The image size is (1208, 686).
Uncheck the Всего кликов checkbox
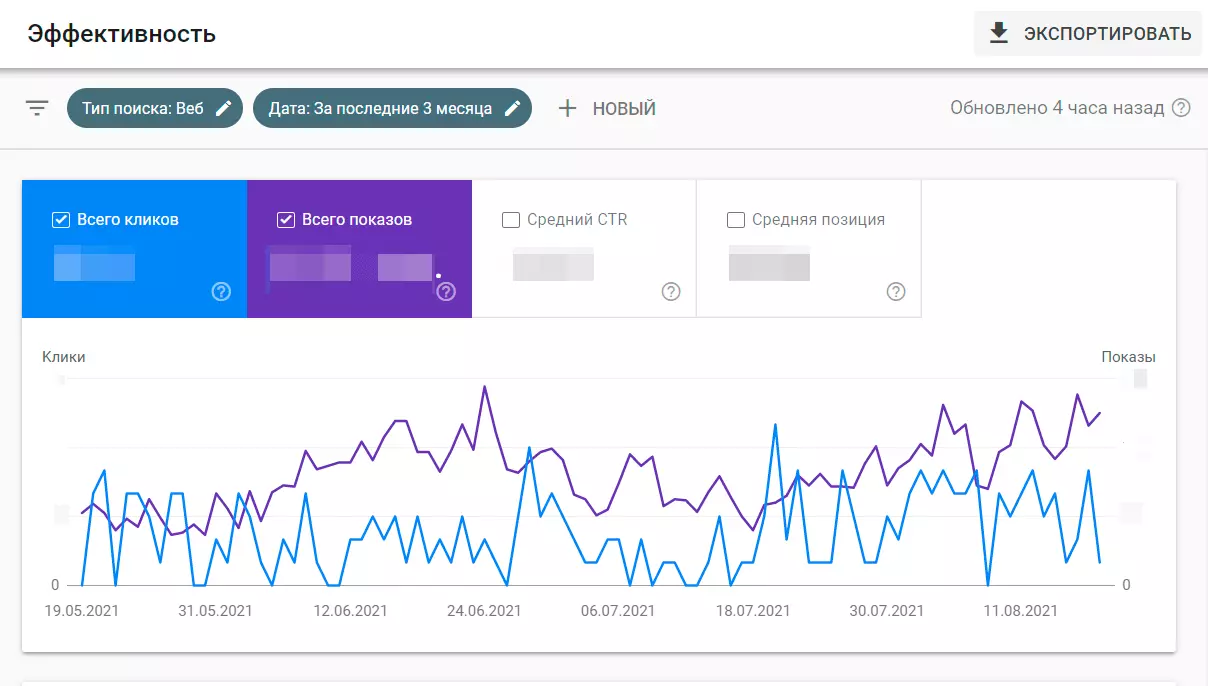click(x=61, y=220)
